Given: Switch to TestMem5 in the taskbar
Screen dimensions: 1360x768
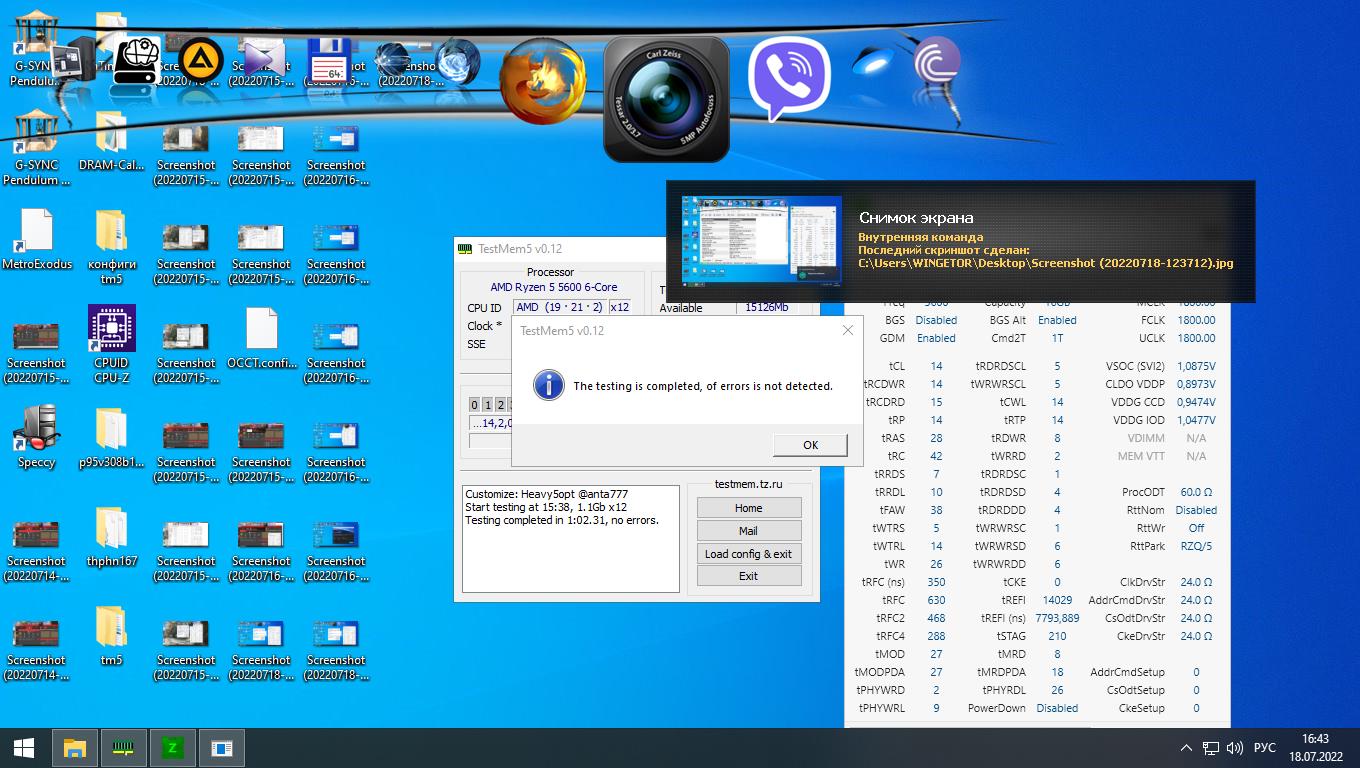Looking at the screenshot, I should pos(124,748).
